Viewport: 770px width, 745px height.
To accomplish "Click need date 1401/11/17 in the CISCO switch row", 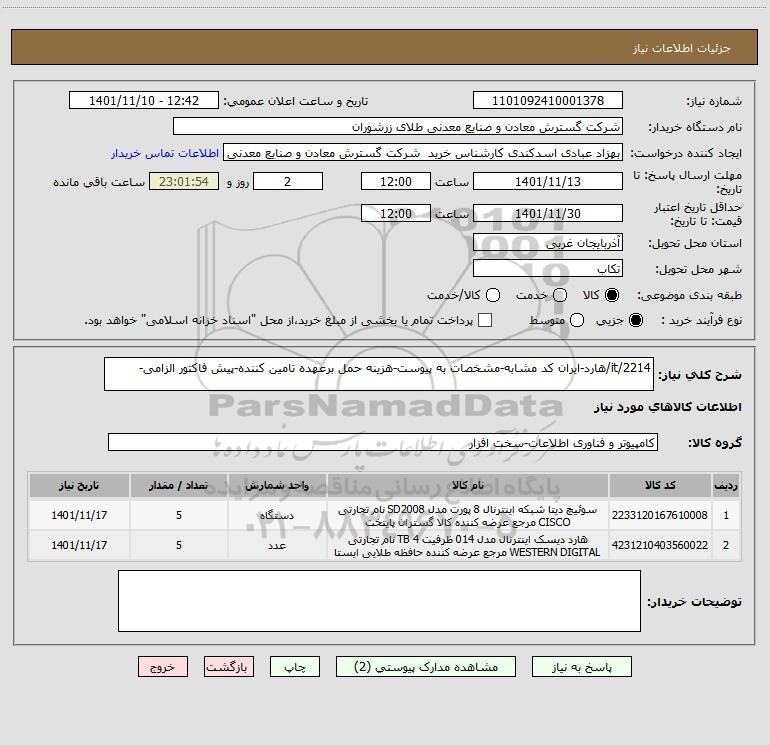I will (x=79, y=515).
